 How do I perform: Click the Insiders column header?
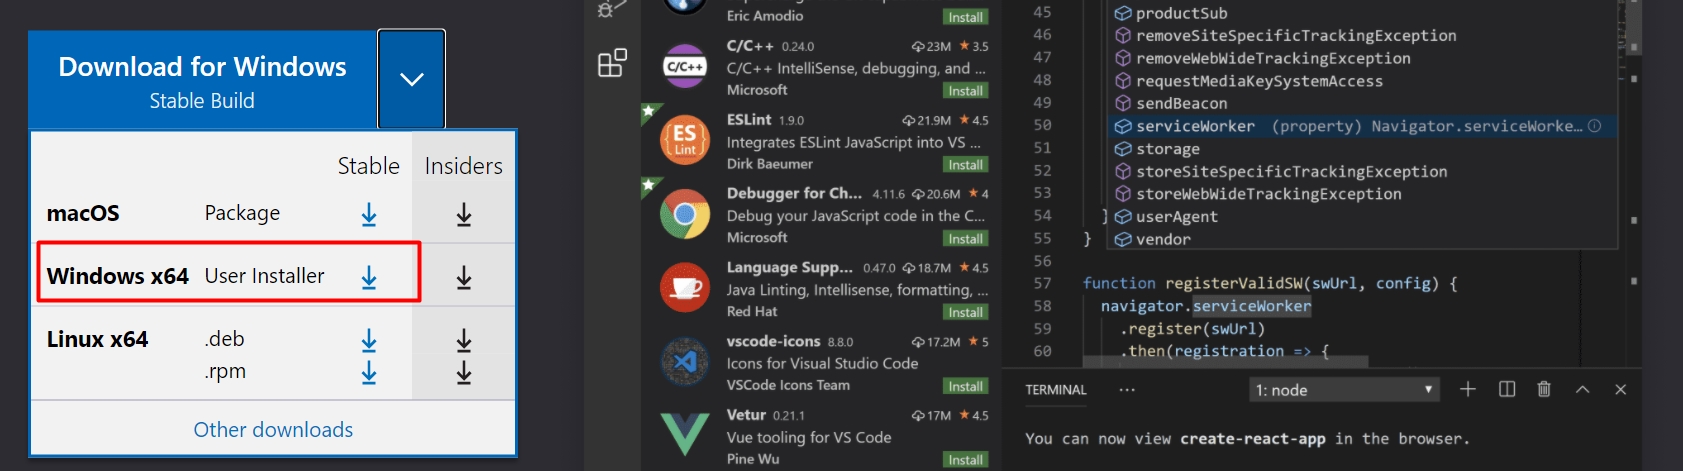[464, 166]
